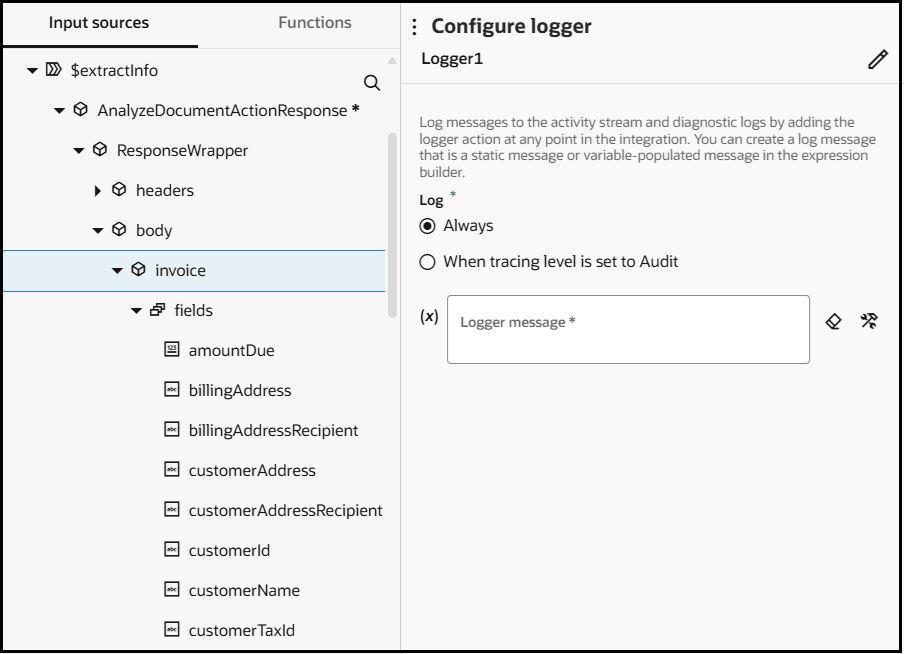
Task: Open the developer tools hammer-wrench icon
Action: 869,321
